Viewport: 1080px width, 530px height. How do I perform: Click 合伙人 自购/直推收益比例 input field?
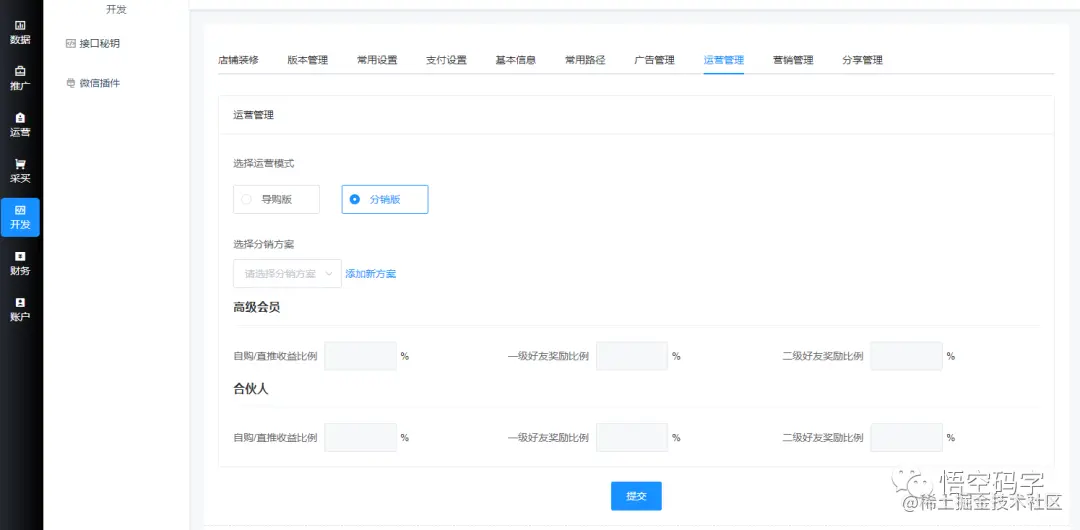361,438
